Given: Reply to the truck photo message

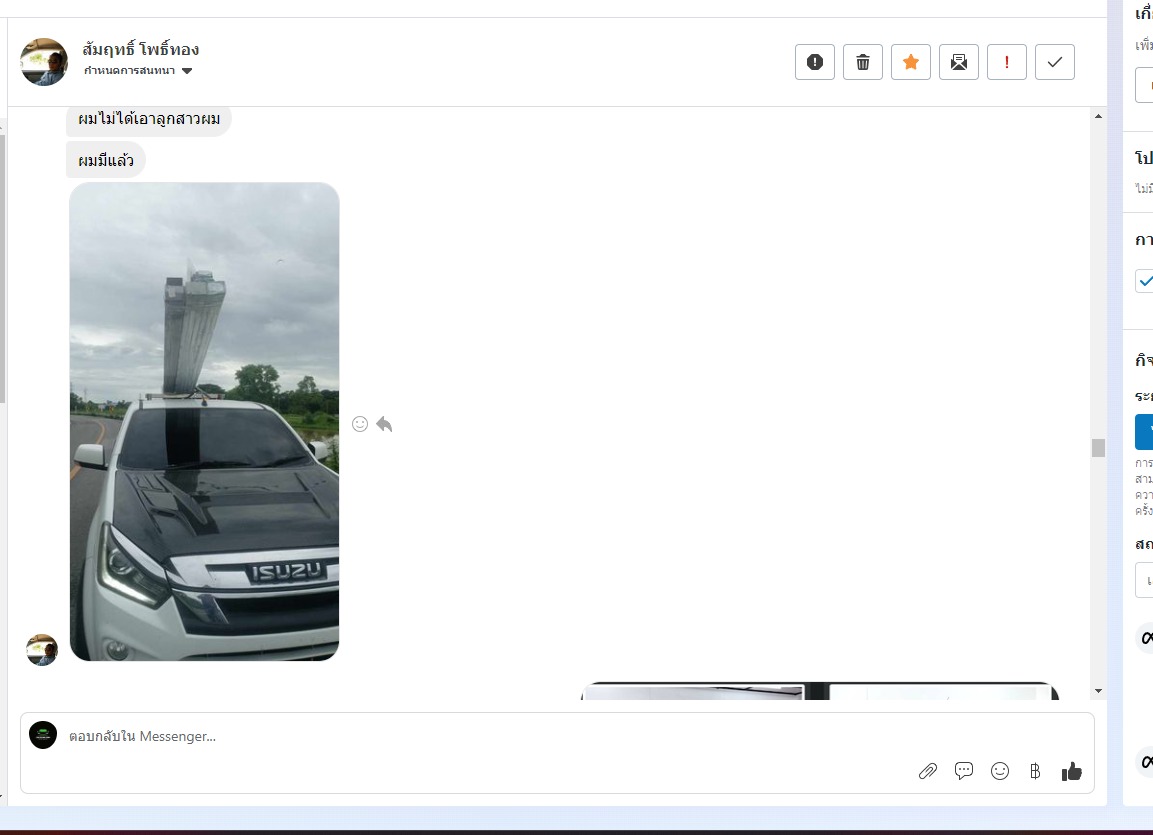Looking at the screenshot, I should click(384, 424).
